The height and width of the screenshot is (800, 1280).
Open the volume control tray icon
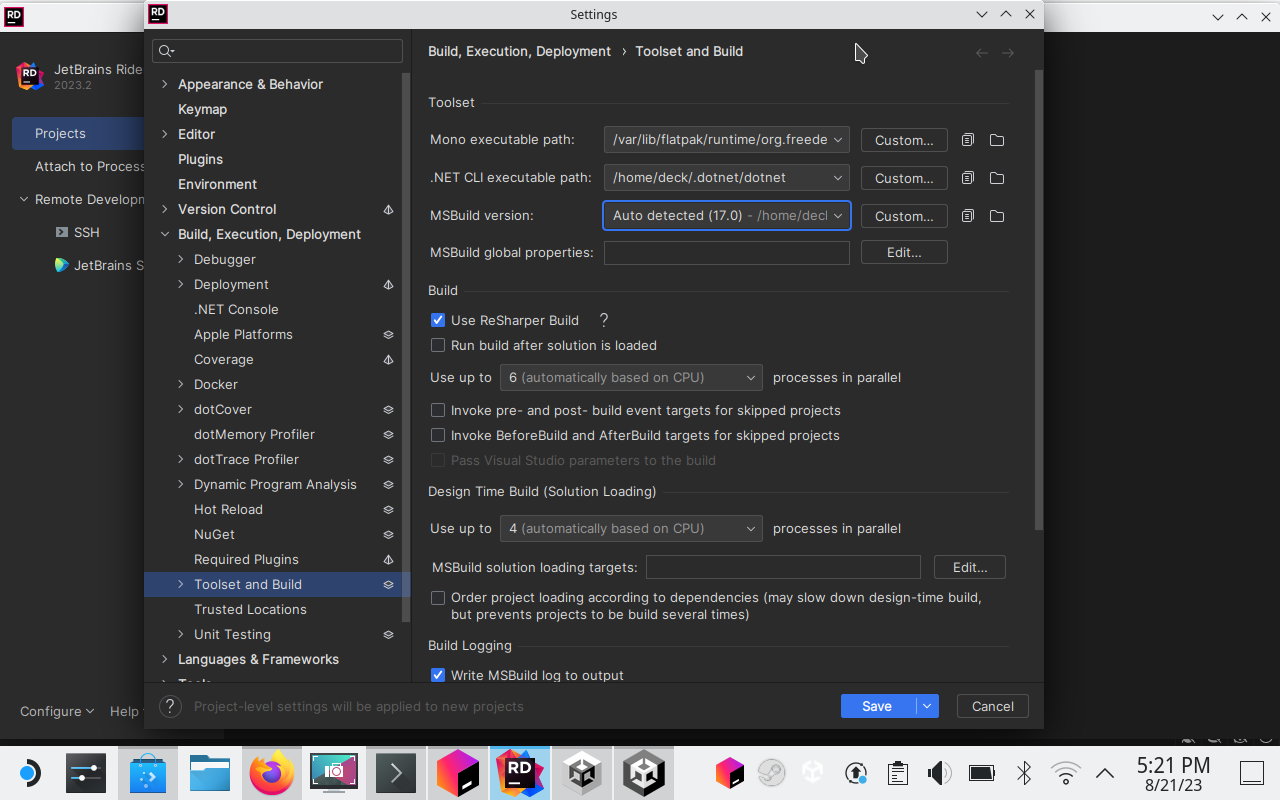(x=939, y=773)
